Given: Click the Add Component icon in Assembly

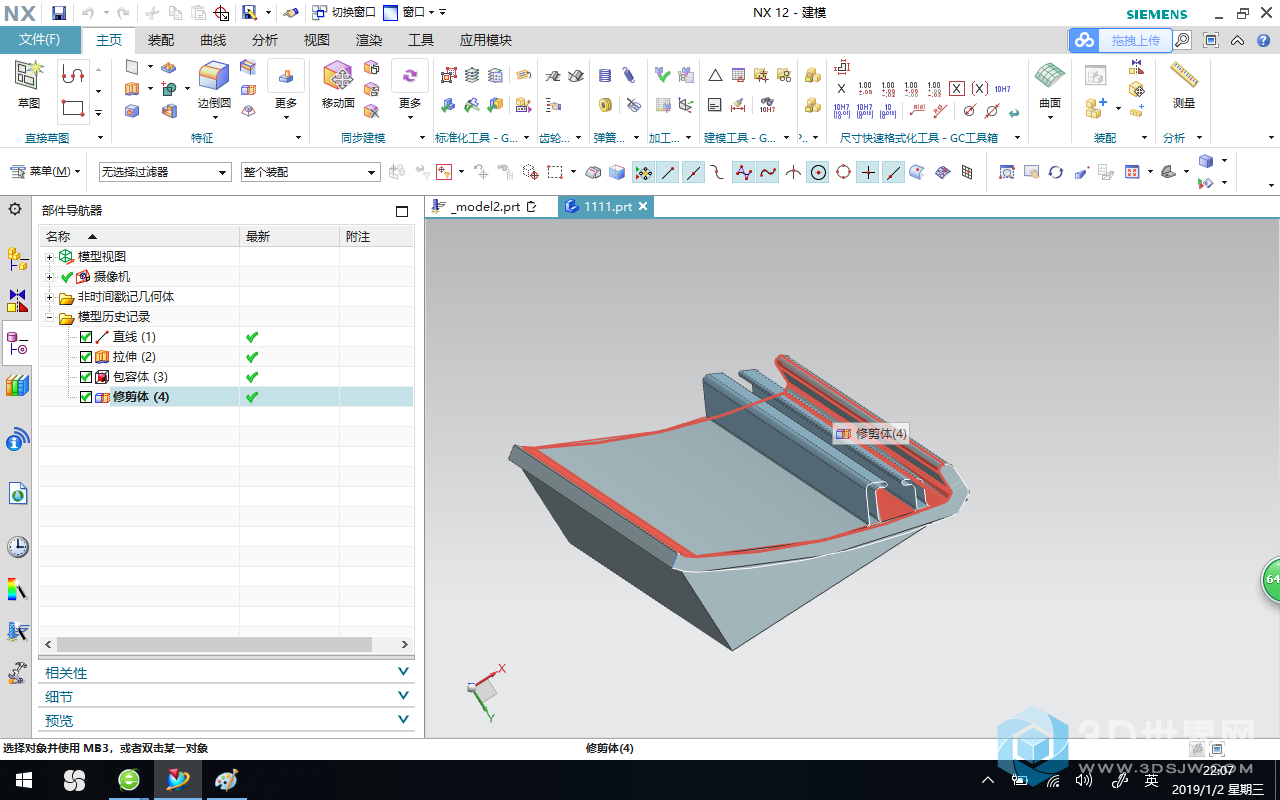Looking at the screenshot, I should click(x=1095, y=106).
